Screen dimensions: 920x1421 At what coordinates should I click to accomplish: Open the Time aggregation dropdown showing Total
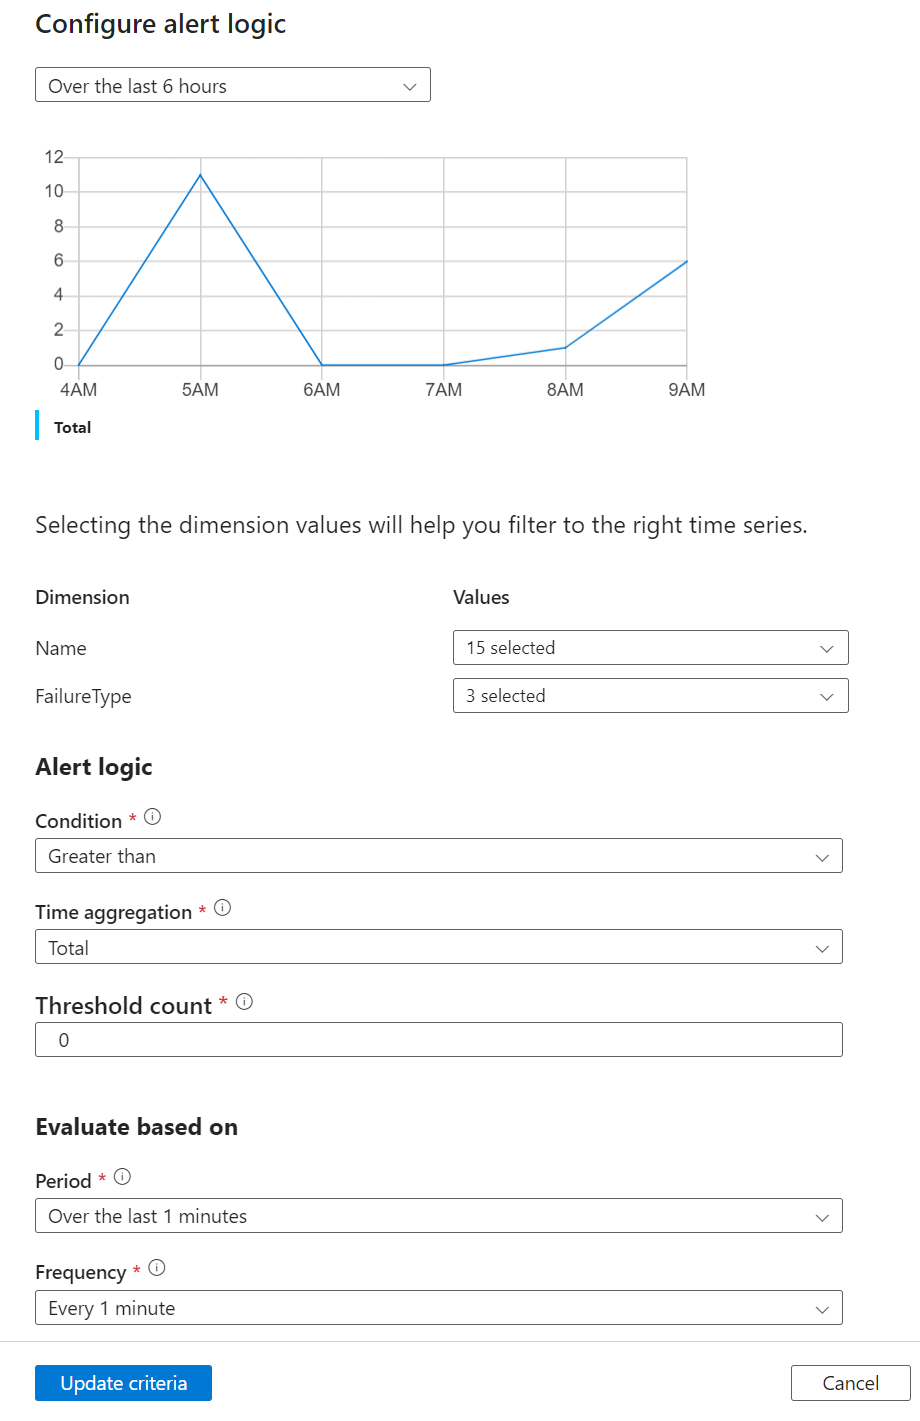[x=438, y=947]
